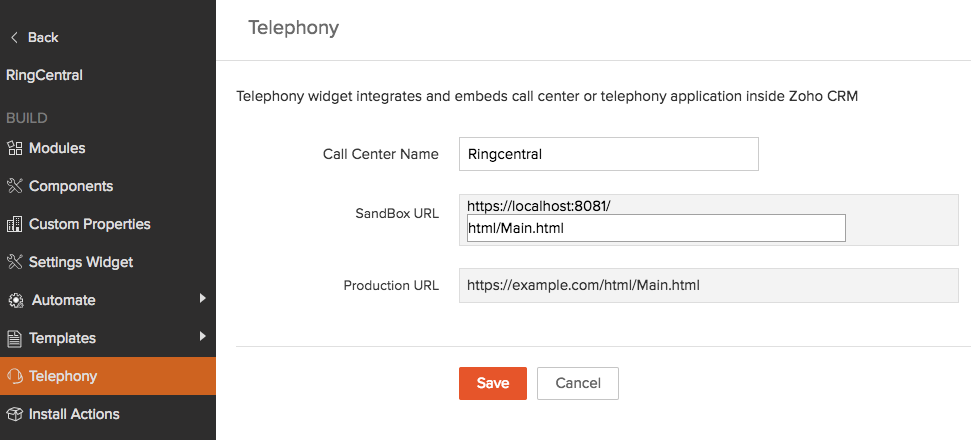Image resolution: width=971 pixels, height=440 pixels.
Task: Go Back to the previous page
Action: point(43,38)
